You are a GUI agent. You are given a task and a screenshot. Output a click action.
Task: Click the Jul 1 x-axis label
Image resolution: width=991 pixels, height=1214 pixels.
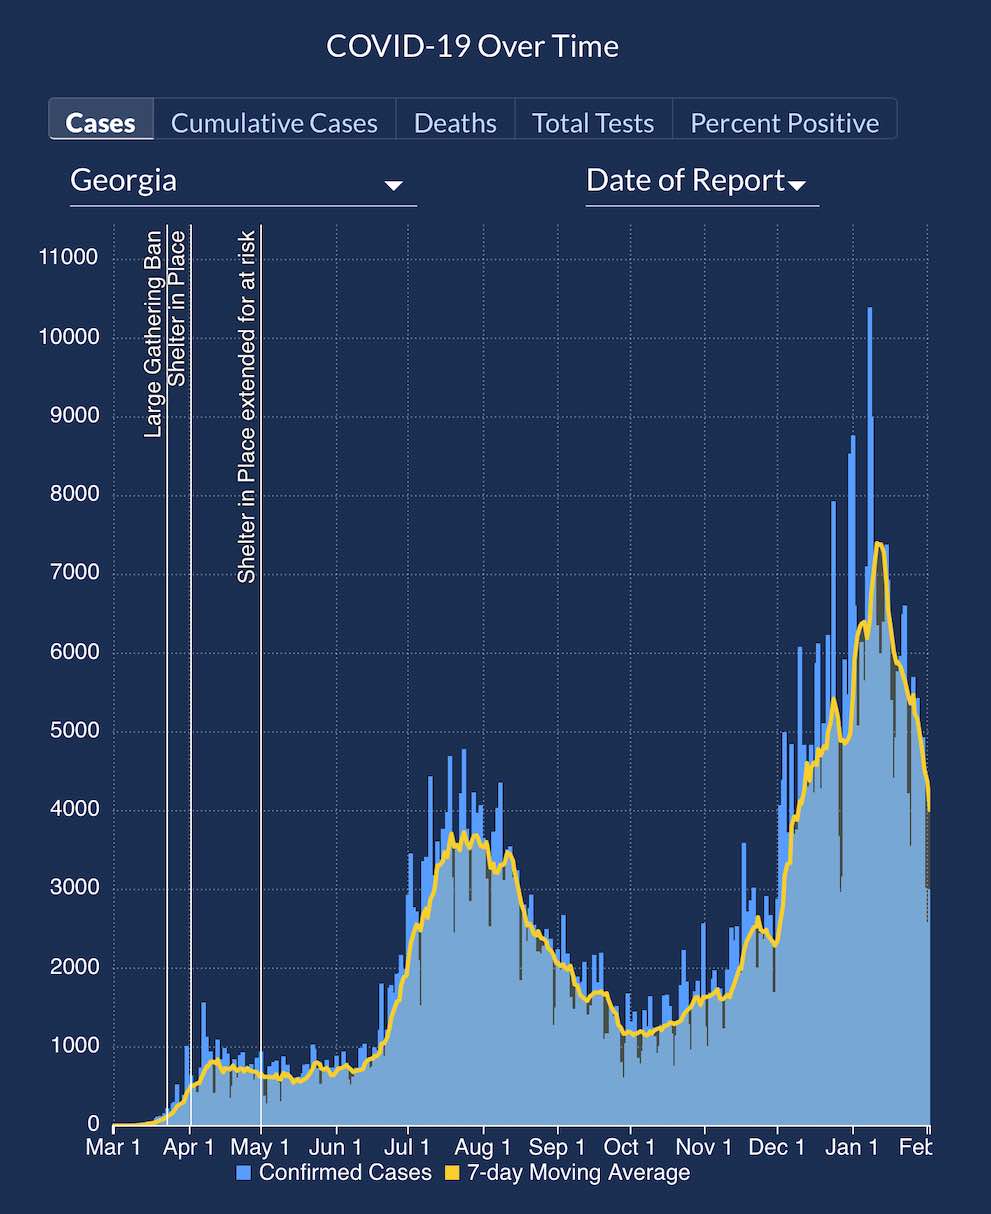408,1147
